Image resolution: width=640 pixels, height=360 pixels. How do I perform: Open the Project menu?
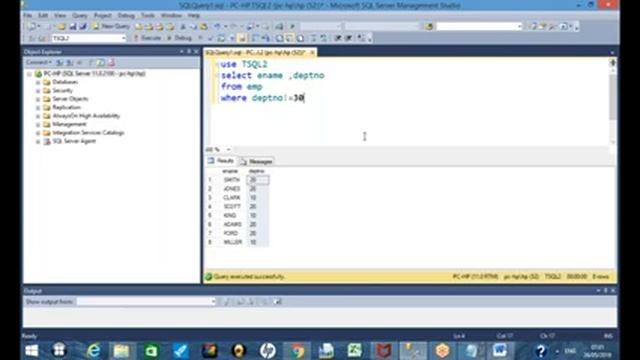point(102,16)
